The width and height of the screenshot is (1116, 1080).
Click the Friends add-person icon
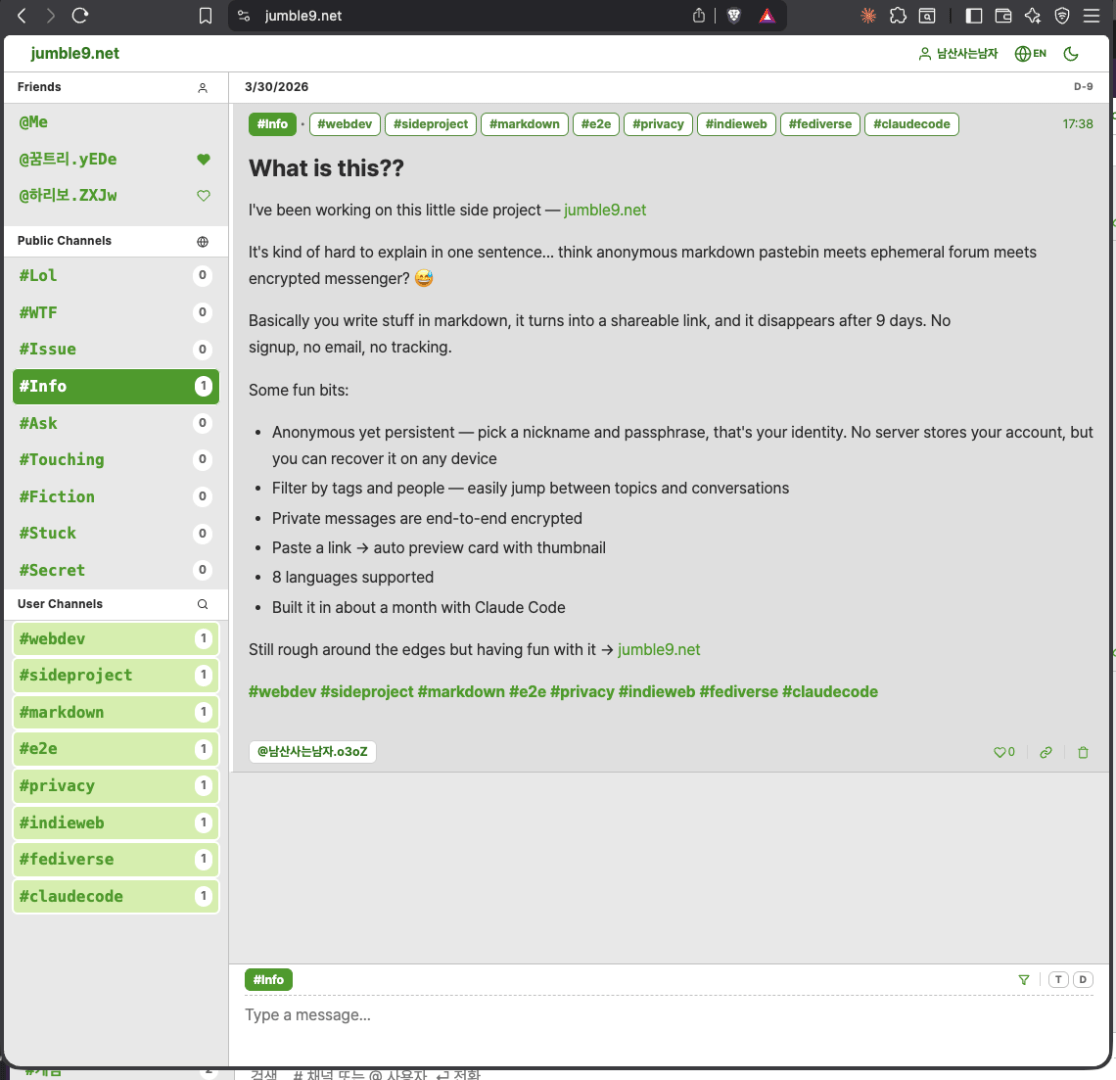pyautogui.click(x=203, y=88)
